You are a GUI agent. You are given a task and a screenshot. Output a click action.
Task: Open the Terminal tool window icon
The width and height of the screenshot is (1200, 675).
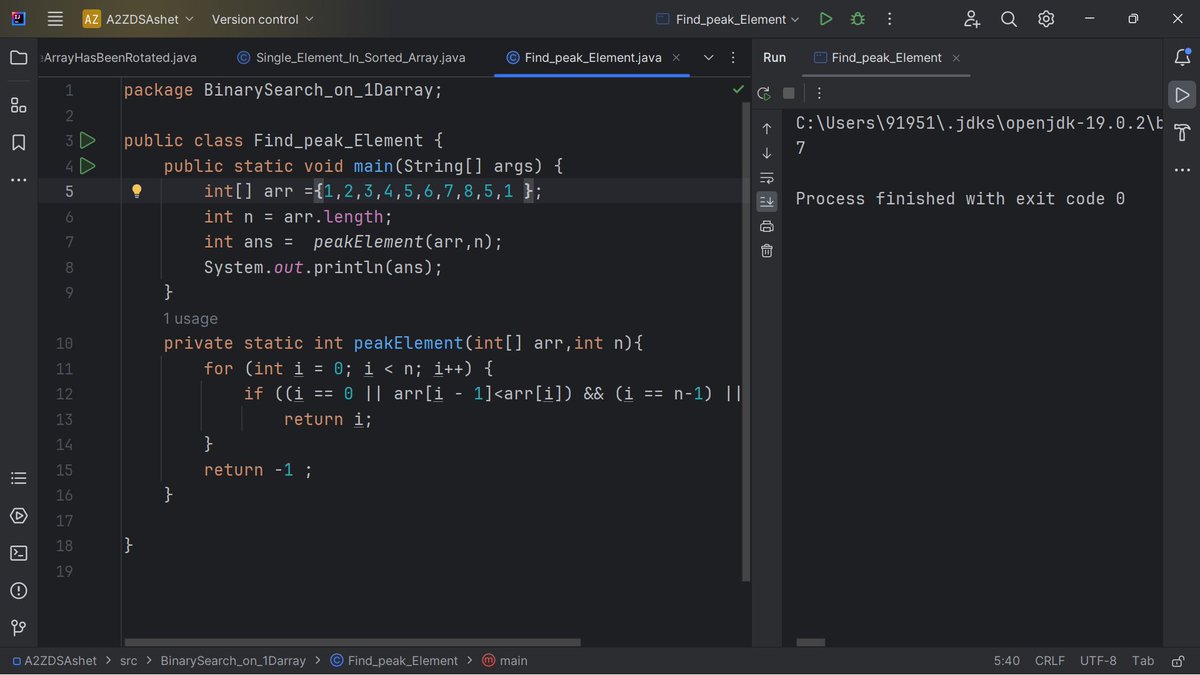(x=18, y=553)
